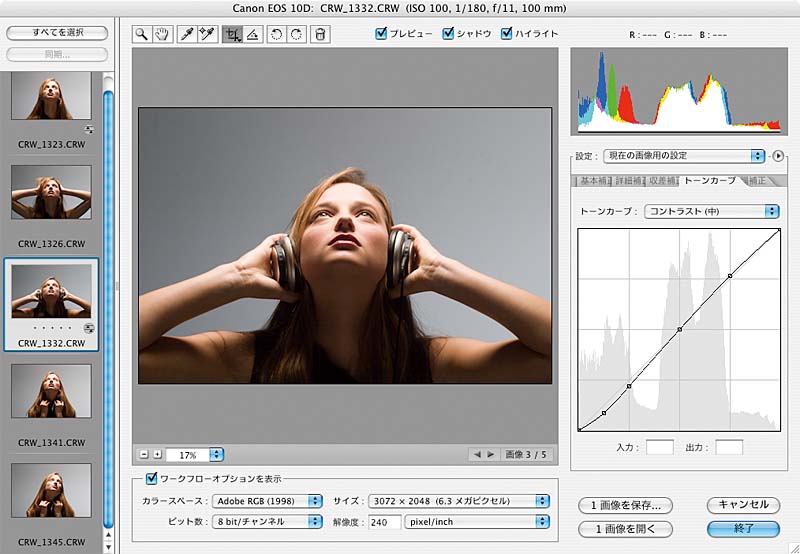Open the トーンカーブ preset dropdown
The height and width of the screenshot is (554, 800).
click(711, 211)
